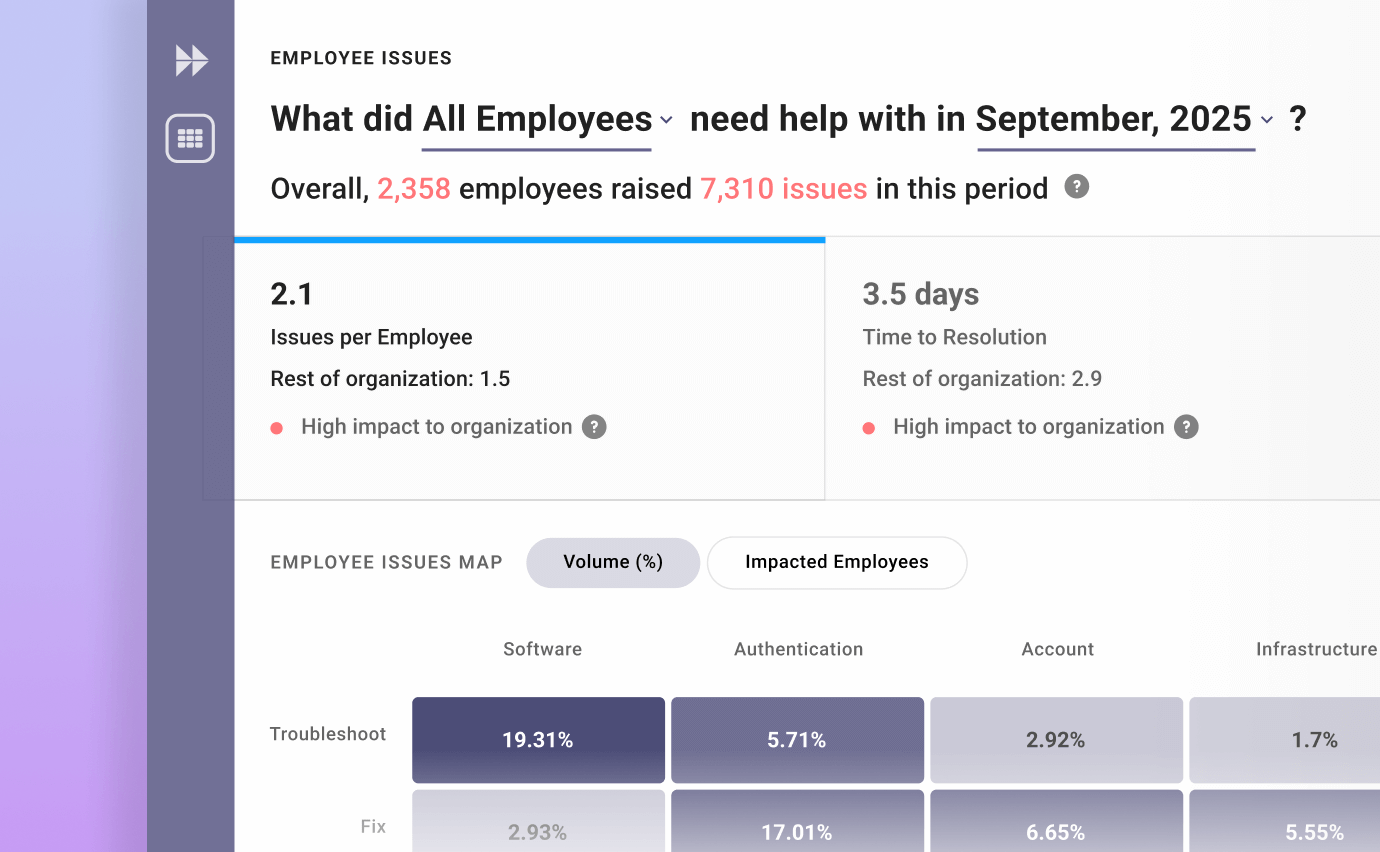The height and width of the screenshot is (852, 1380).
Task: Open help tooltip for Time to Resolution impact
Action: click(x=1186, y=427)
